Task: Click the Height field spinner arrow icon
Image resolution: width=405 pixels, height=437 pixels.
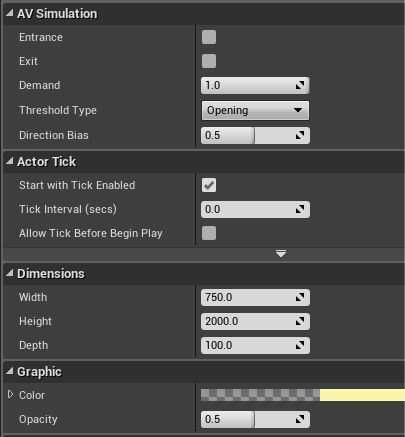Action: tap(300, 321)
